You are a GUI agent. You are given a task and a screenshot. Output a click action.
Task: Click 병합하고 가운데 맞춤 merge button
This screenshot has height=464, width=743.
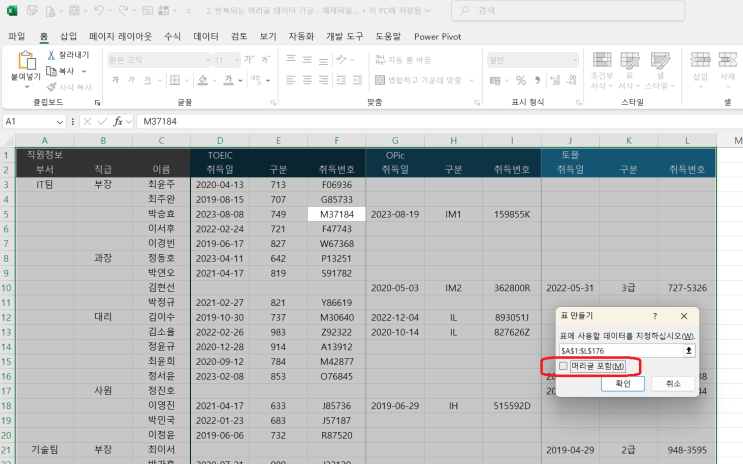pos(418,80)
